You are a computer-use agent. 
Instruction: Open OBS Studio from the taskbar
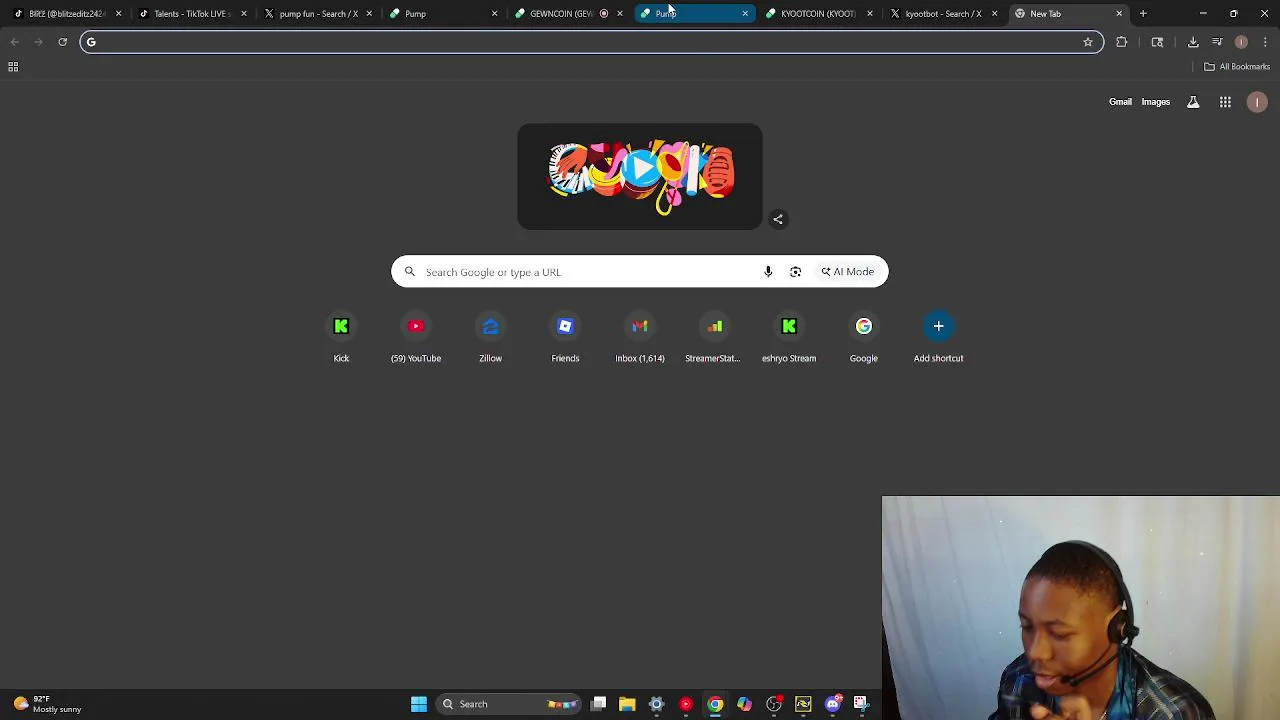[x=774, y=704]
